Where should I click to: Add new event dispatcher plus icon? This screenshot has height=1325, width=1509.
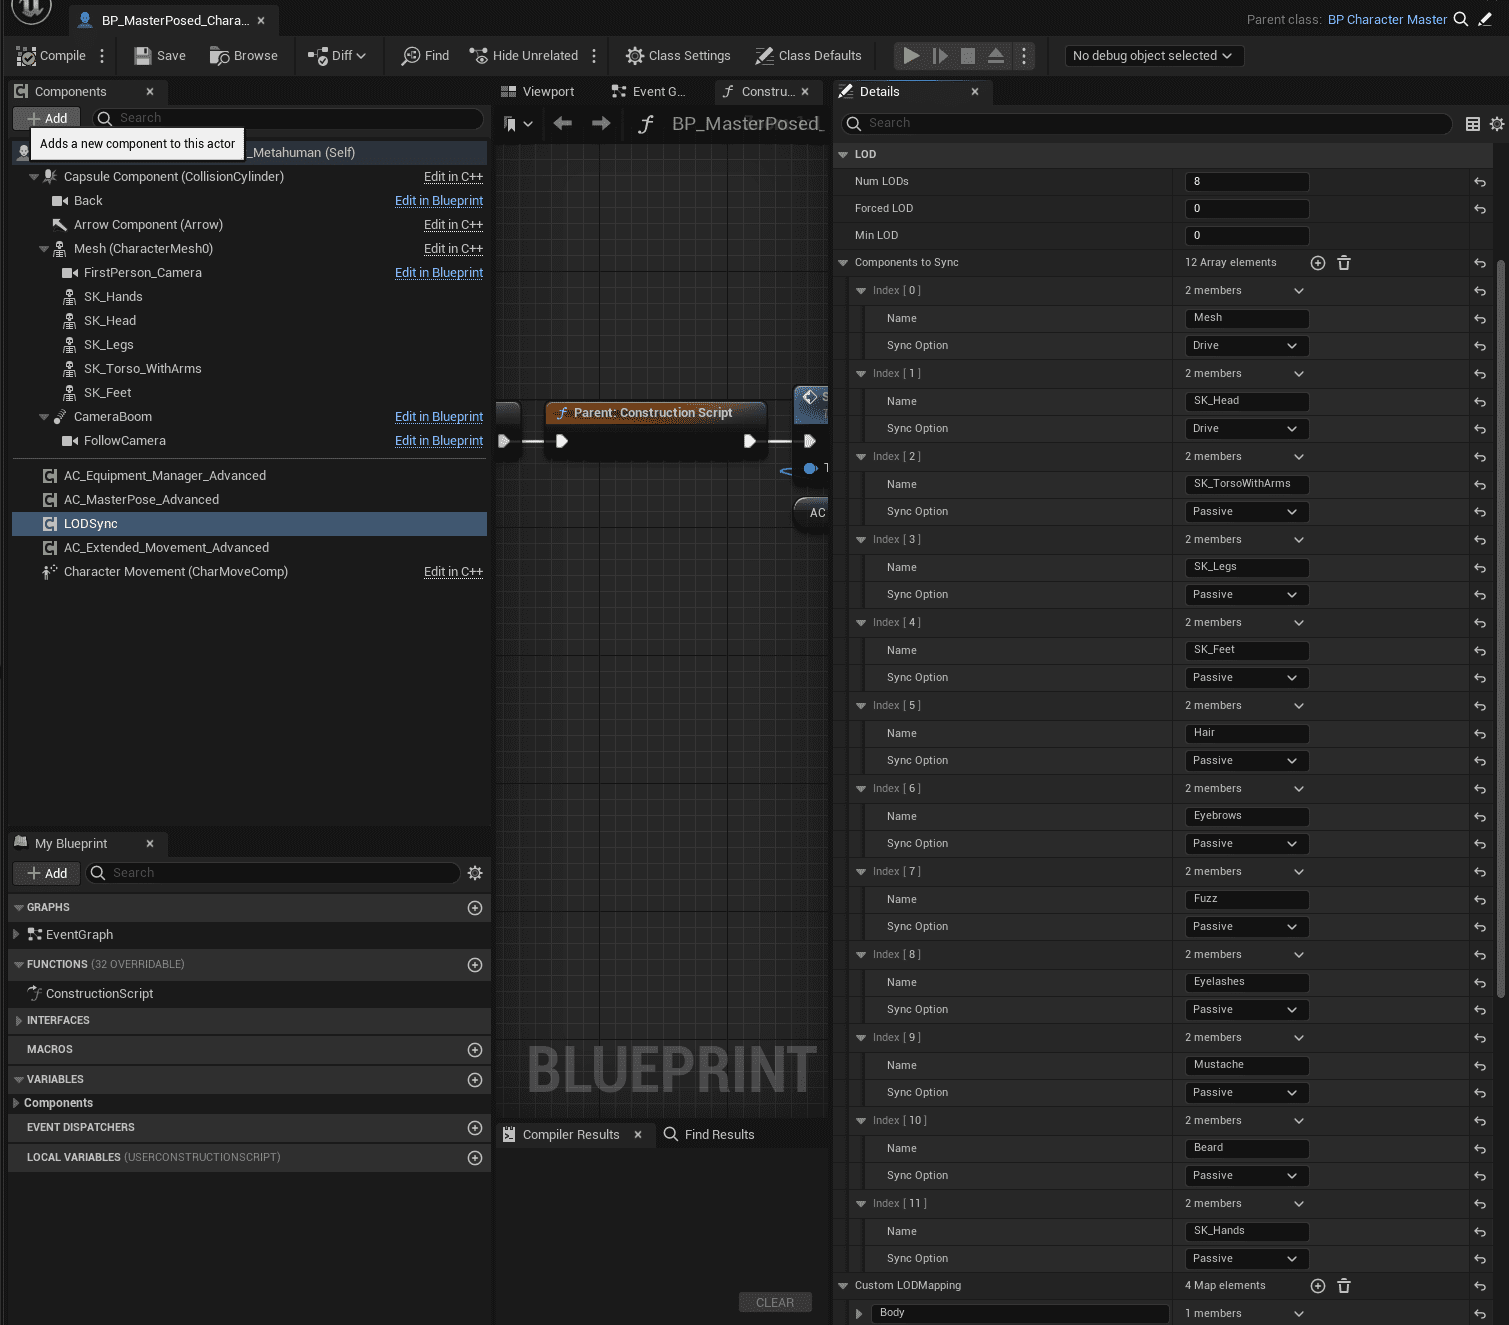(x=475, y=1128)
